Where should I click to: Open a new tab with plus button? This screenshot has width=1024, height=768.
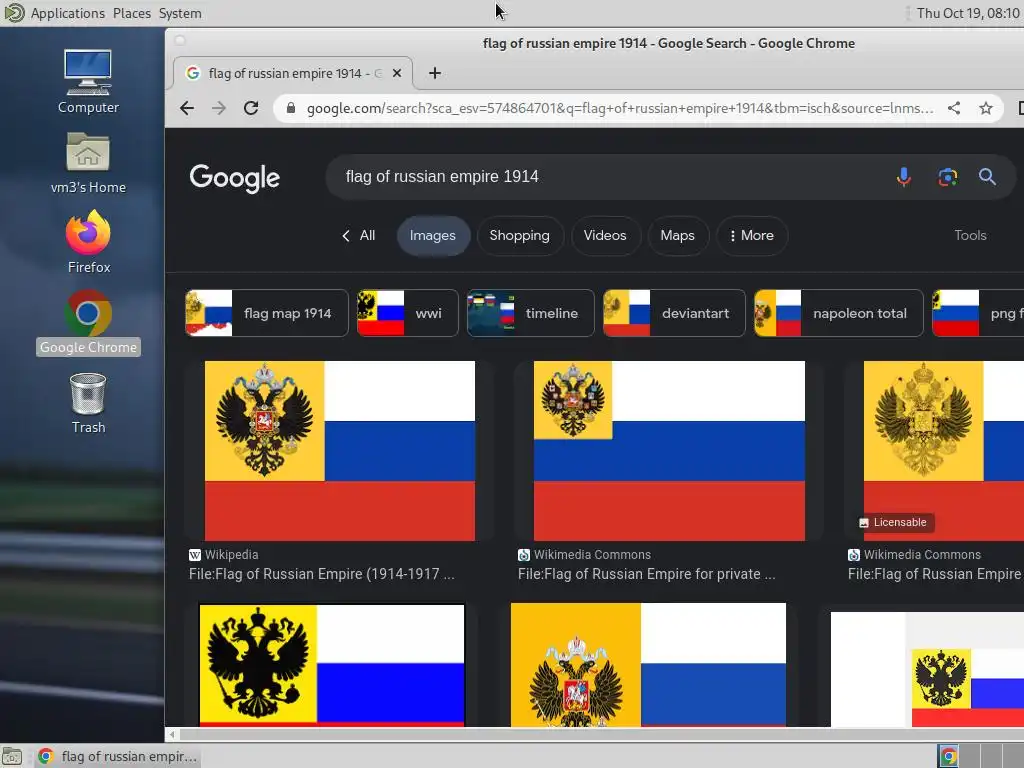click(x=435, y=73)
